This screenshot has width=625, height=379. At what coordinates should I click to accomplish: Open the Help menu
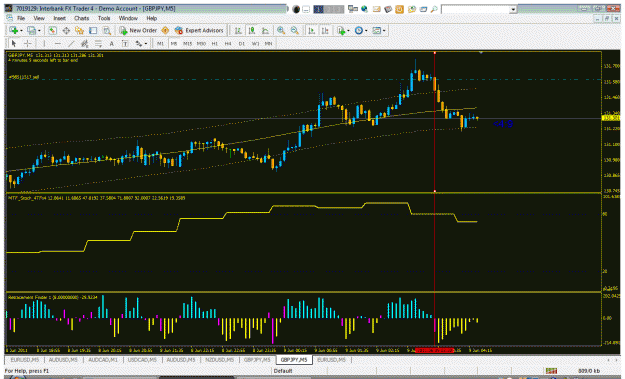point(151,18)
